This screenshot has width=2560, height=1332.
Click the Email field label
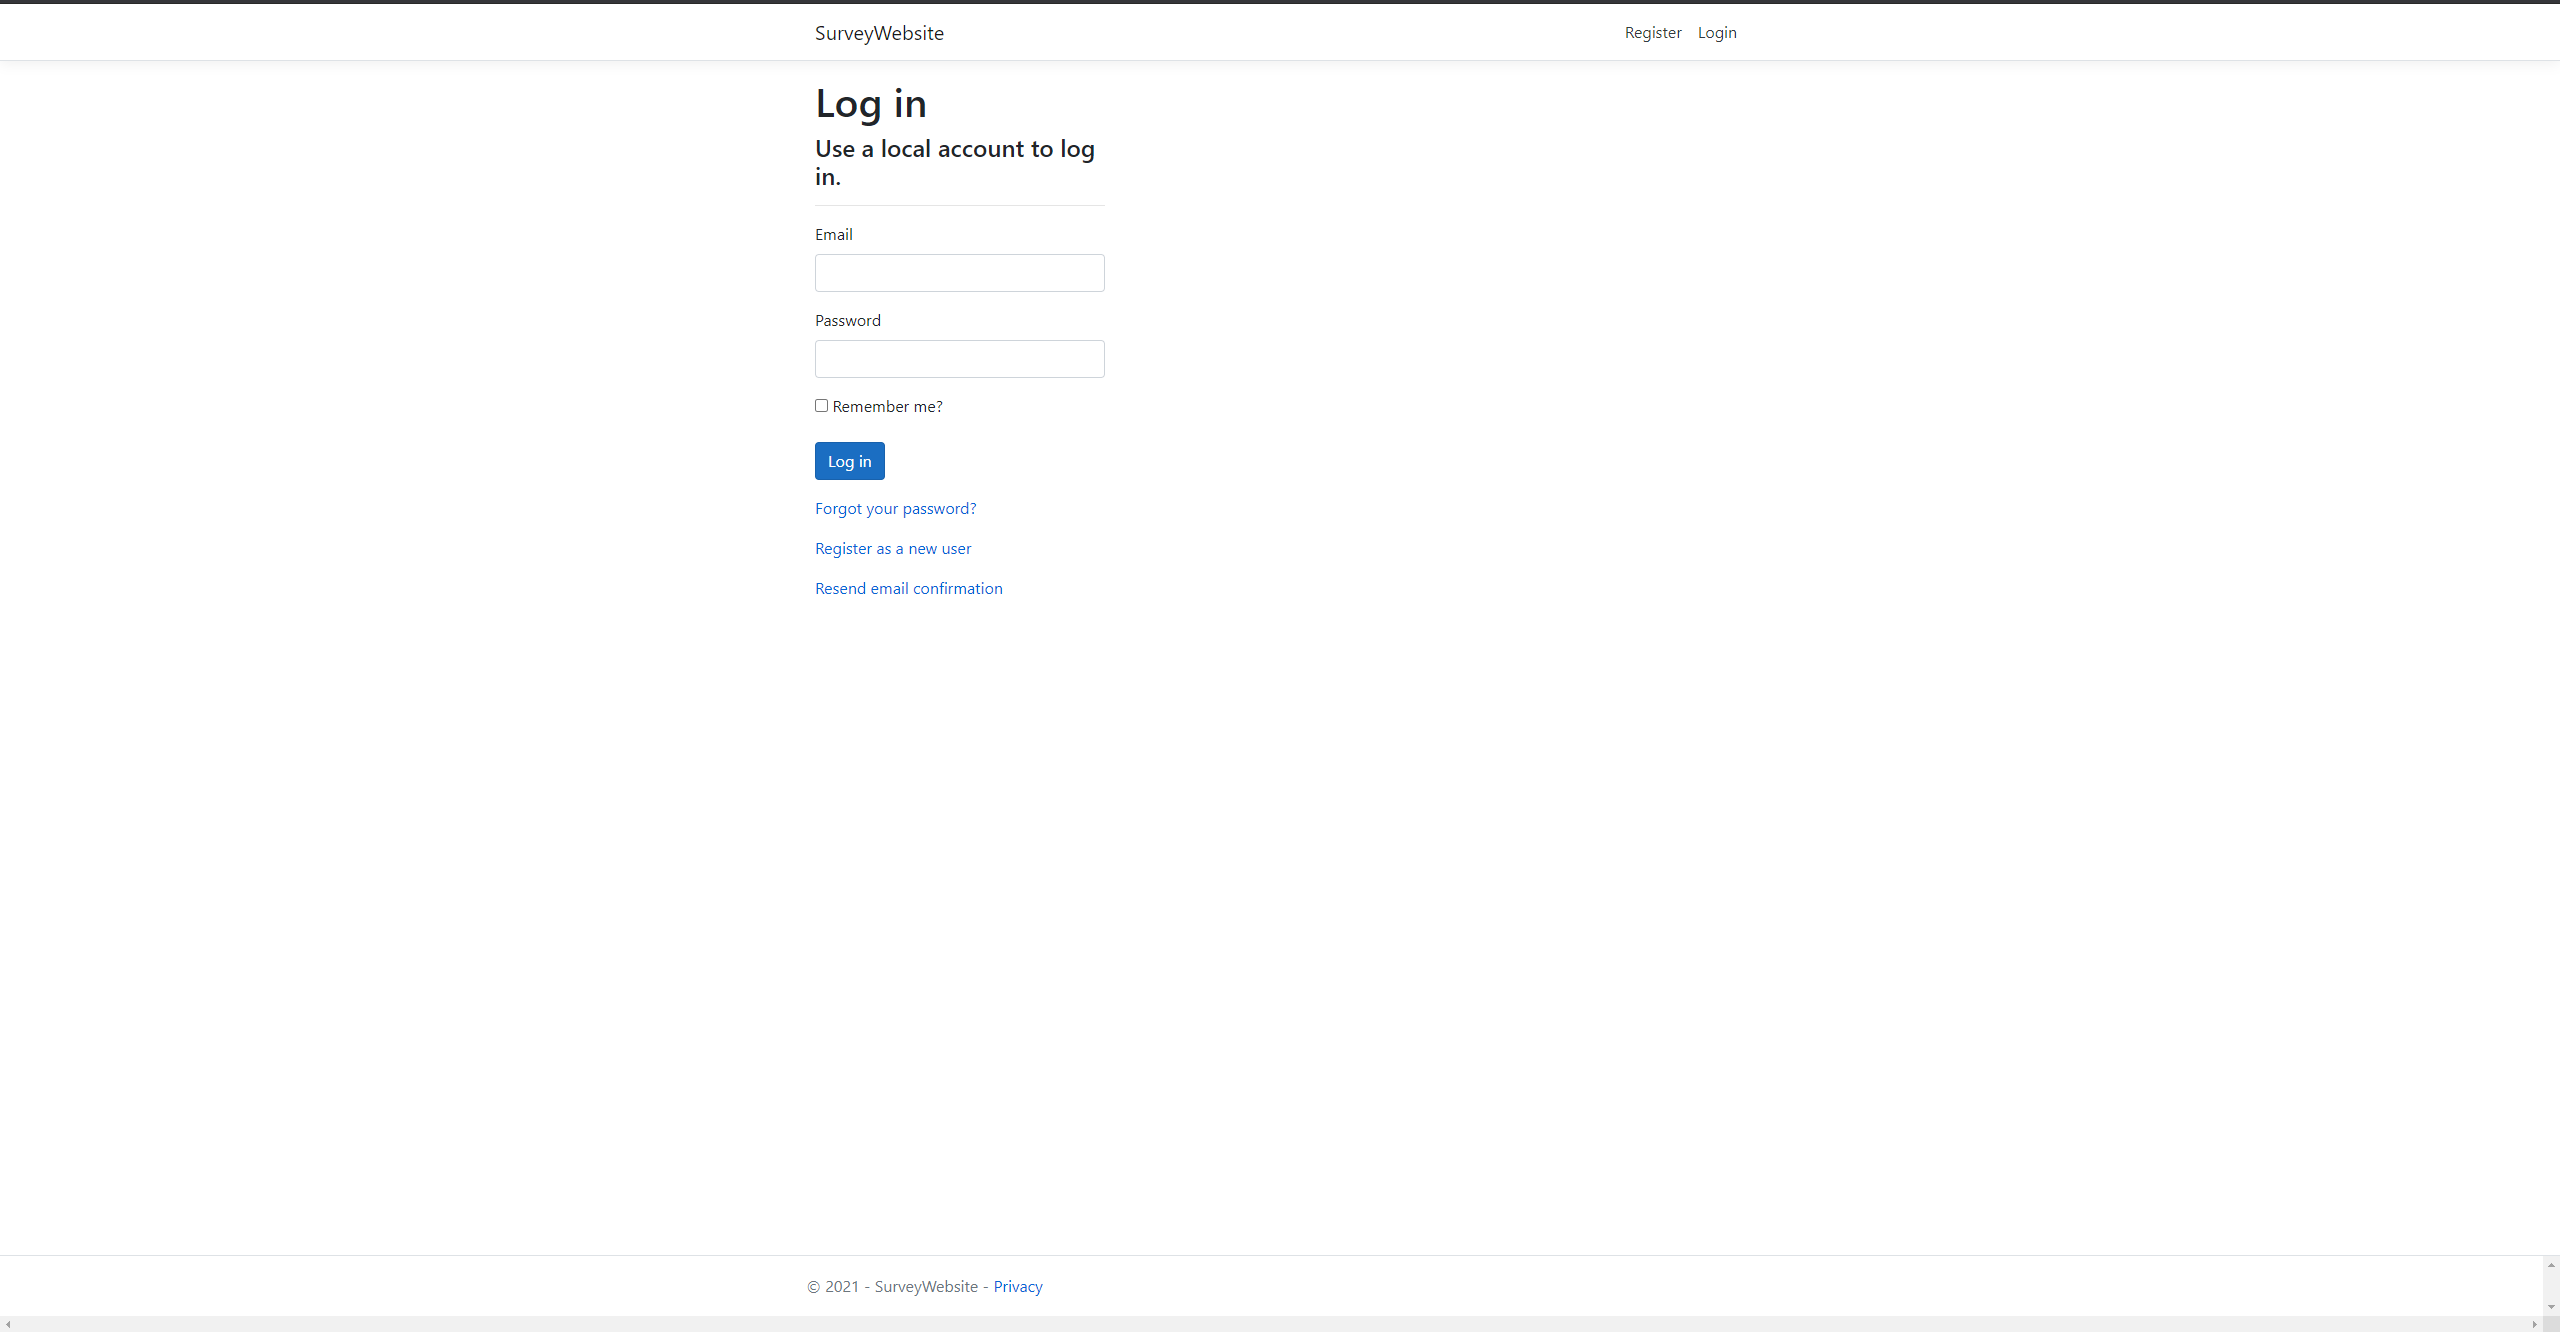pyautogui.click(x=833, y=234)
